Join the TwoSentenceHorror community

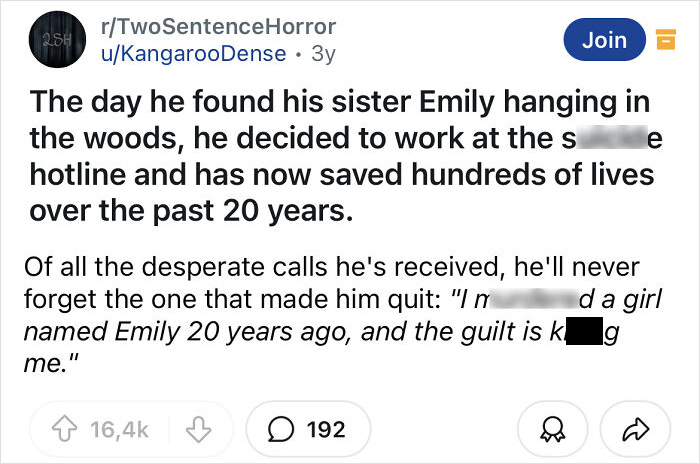(604, 39)
